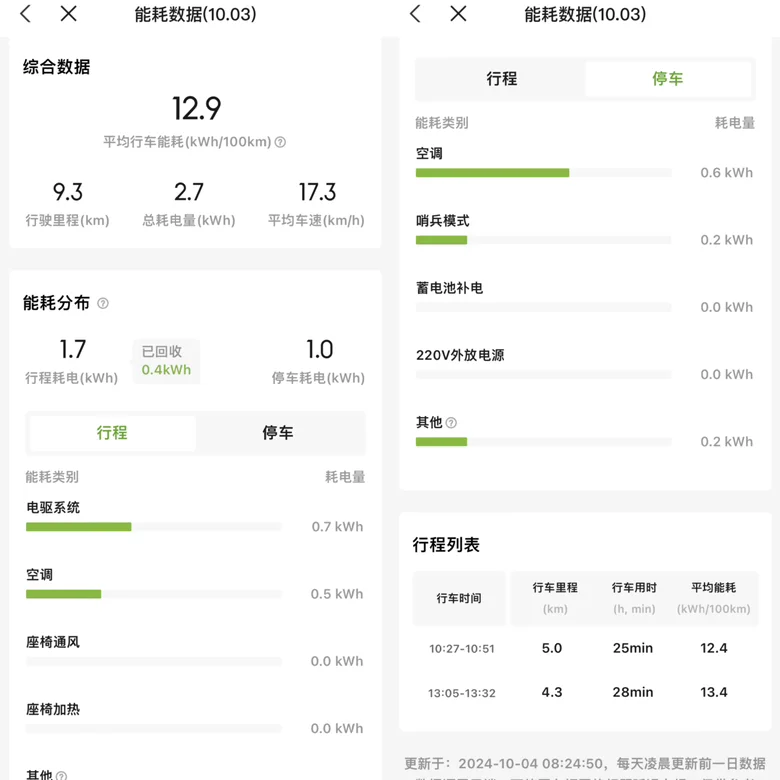Select the 行程 tab under 能耗分布

click(112, 433)
